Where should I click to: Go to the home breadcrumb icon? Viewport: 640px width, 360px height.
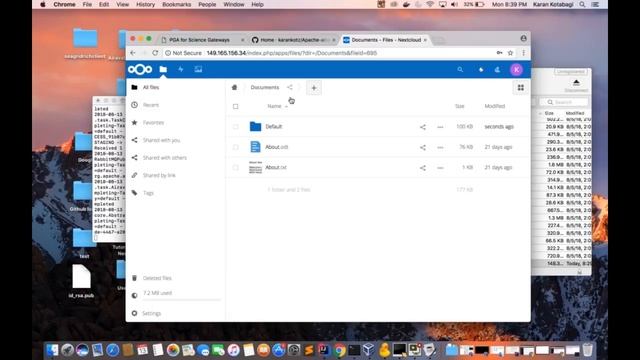(x=234, y=87)
